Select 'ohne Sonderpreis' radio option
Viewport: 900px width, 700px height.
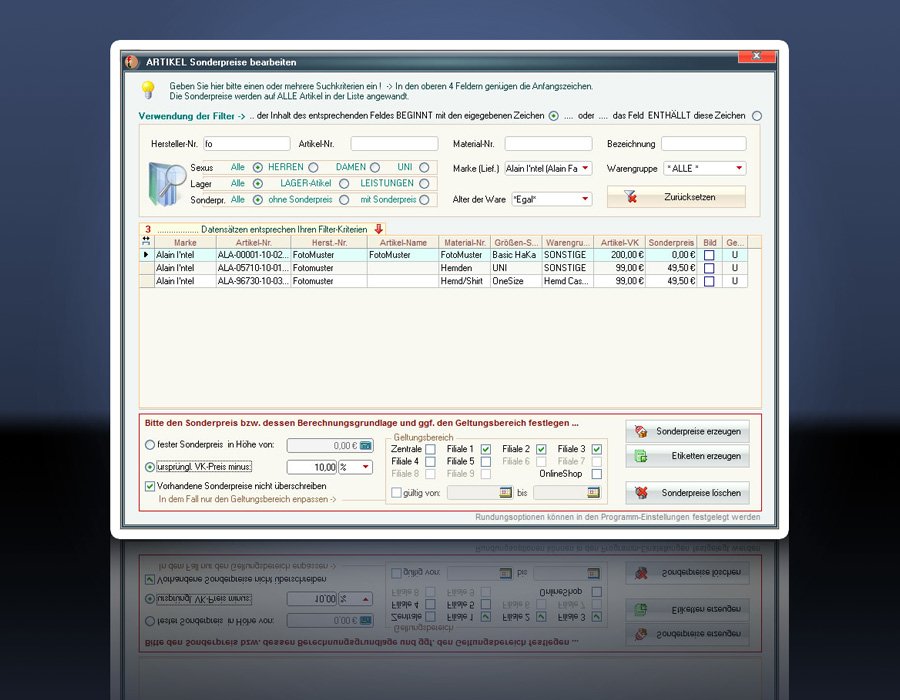(344, 200)
